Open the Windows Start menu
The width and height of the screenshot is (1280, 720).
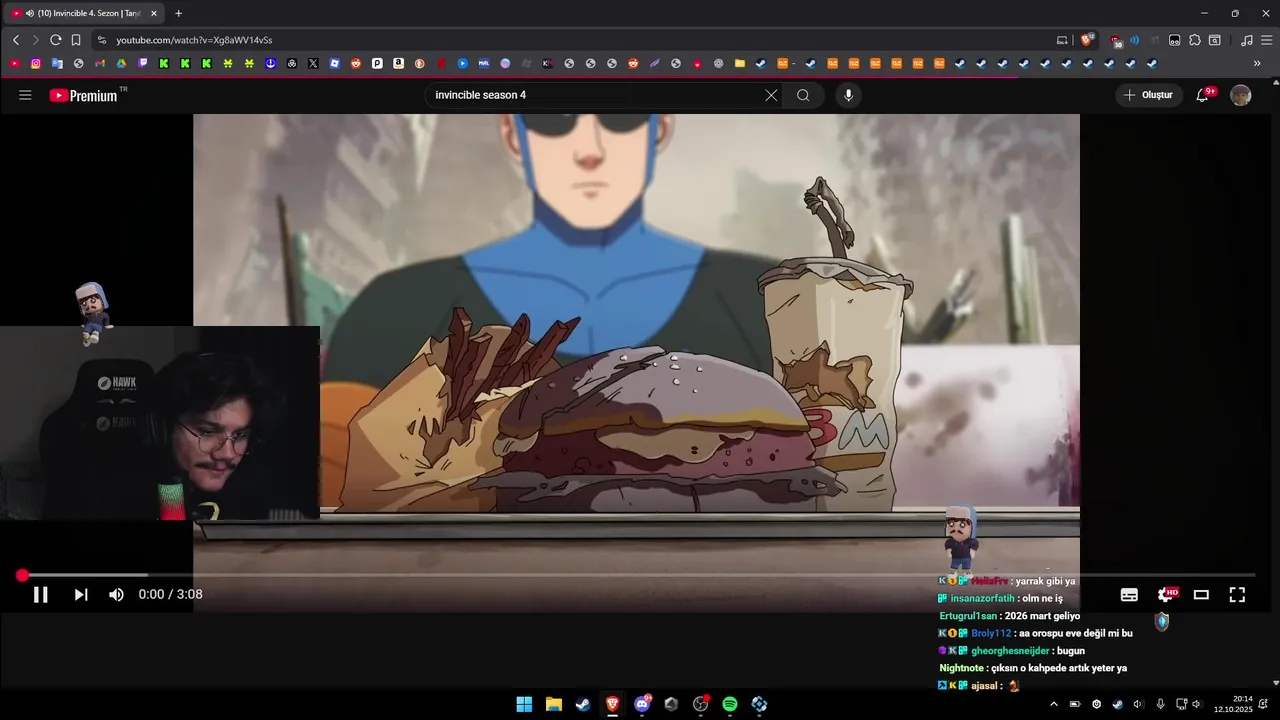[x=524, y=704]
